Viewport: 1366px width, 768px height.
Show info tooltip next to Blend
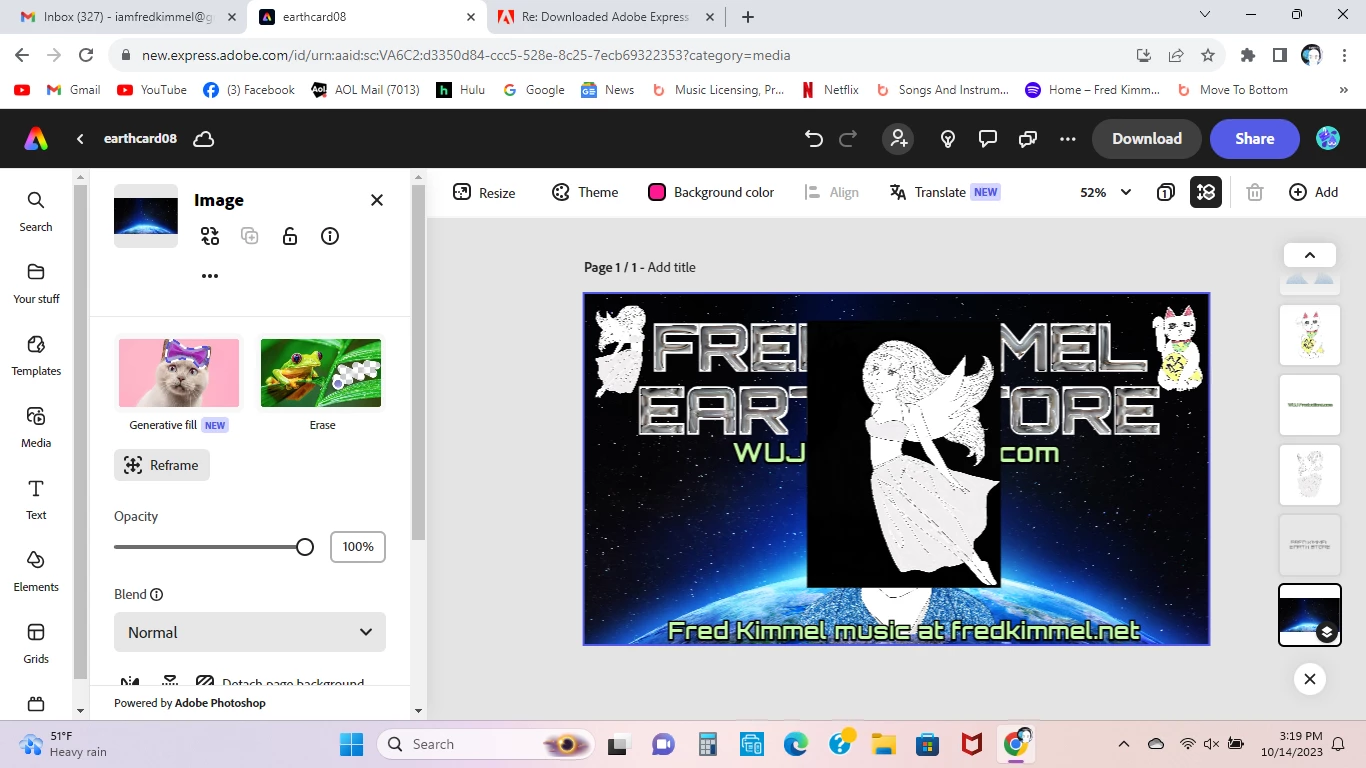(157, 594)
